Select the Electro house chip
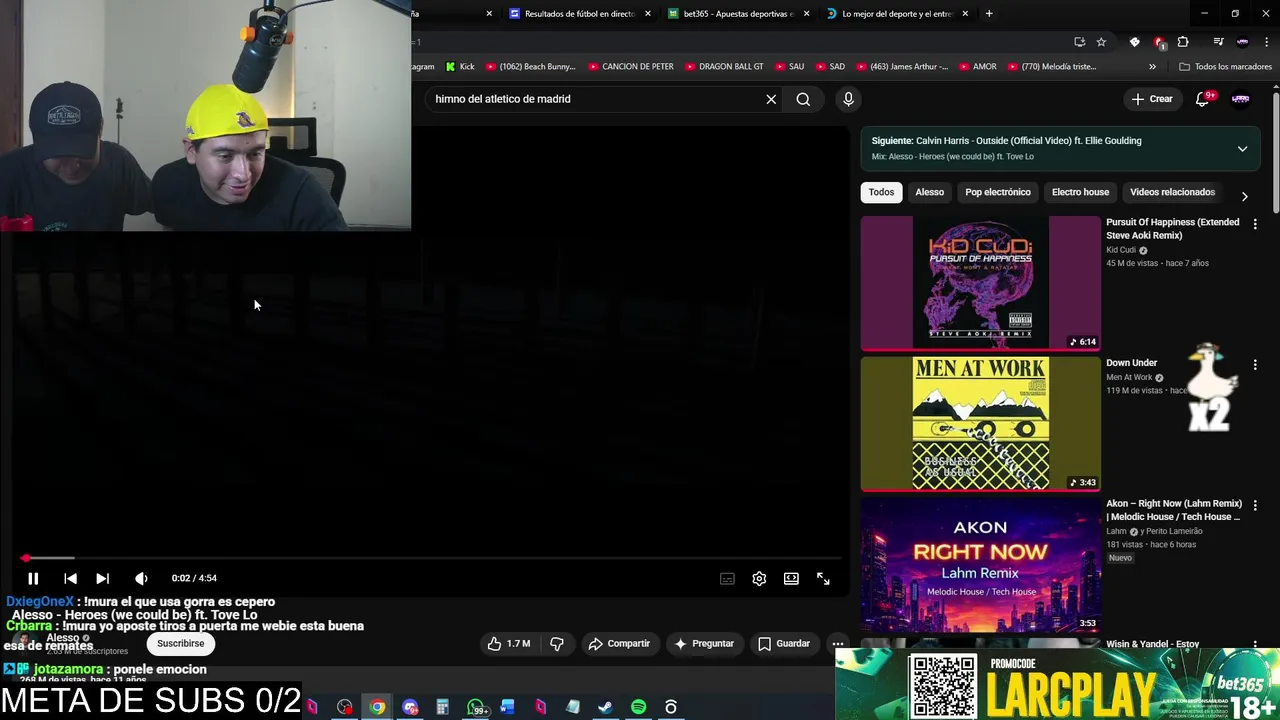Viewport: 1280px width, 720px height. coord(1080,192)
